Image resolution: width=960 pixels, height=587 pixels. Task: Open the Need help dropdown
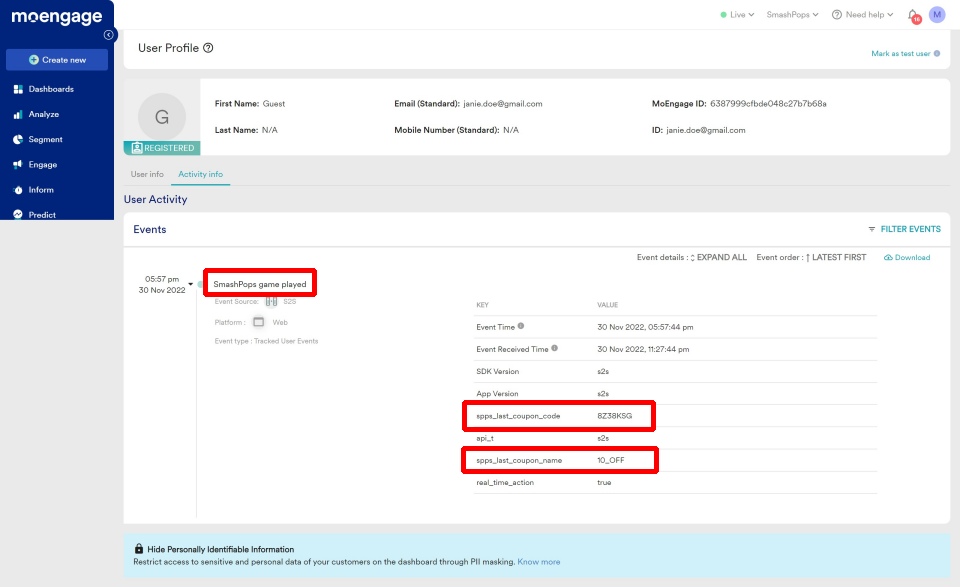pyautogui.click(x=862, y=15)
